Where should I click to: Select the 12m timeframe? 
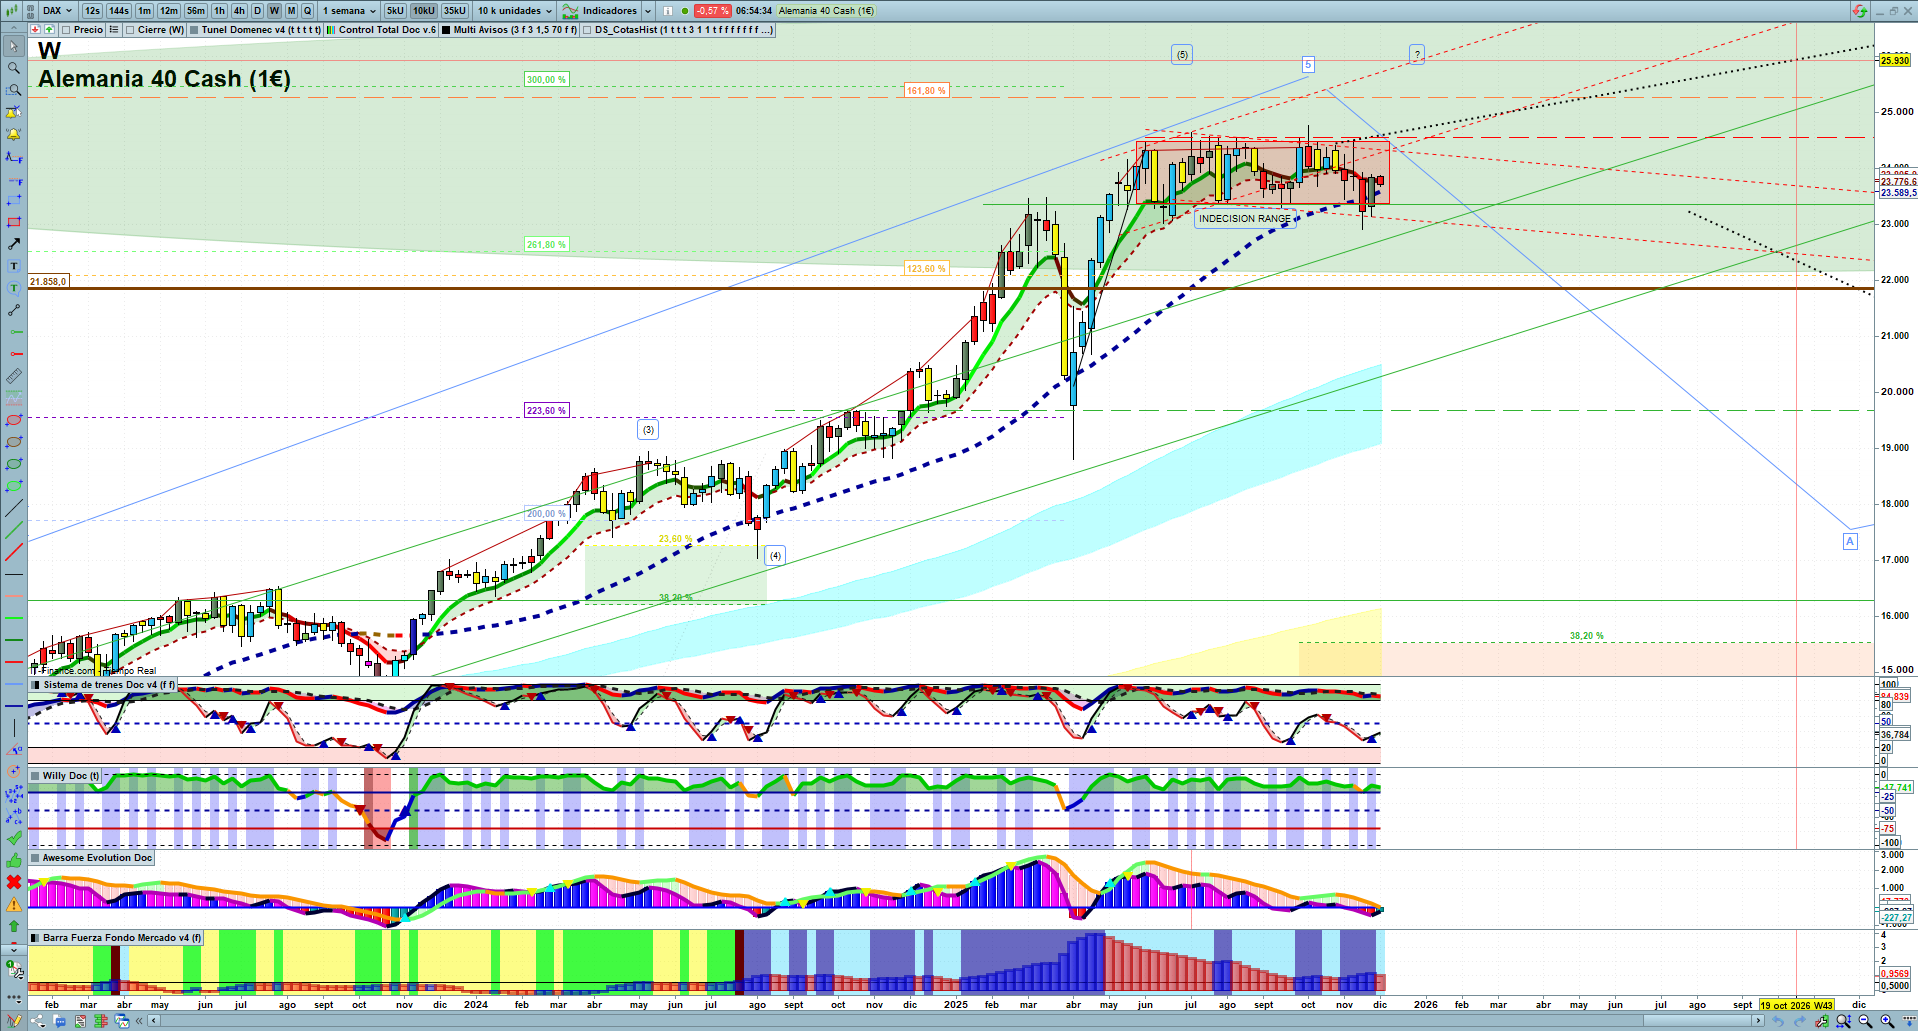click(169, 11)
